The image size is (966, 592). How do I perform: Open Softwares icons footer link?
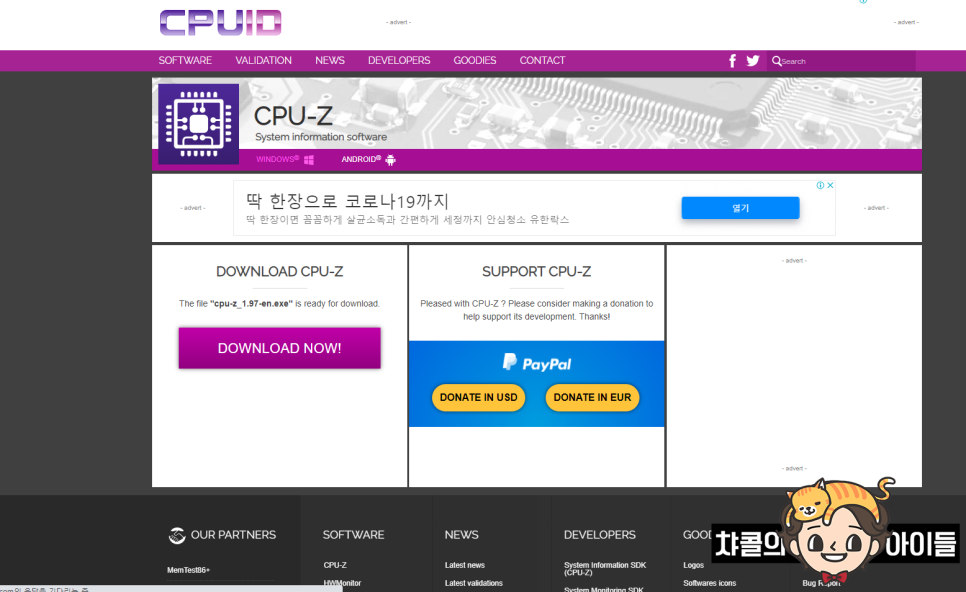click(x=709, y=583)
